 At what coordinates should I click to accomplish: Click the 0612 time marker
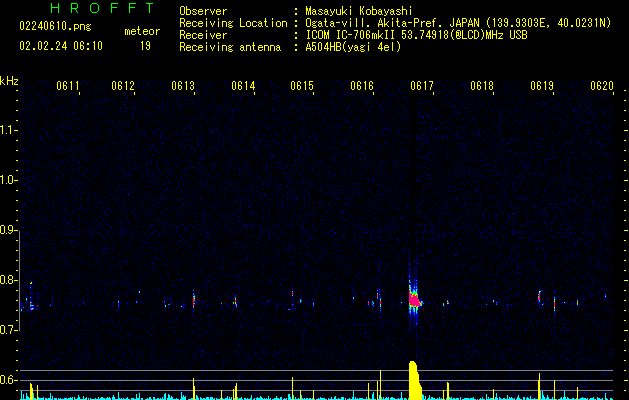(x=123, y=86)
